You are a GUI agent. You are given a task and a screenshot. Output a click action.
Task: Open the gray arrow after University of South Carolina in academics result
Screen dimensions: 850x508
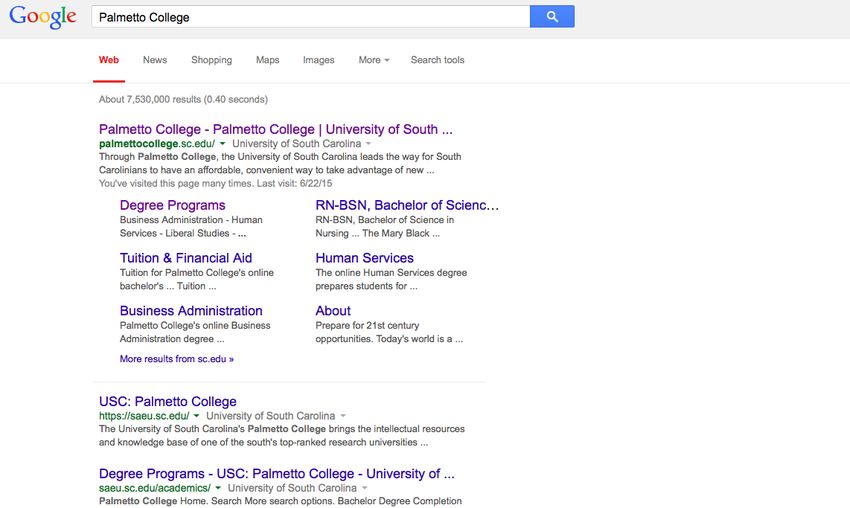[x=364, y=488]
